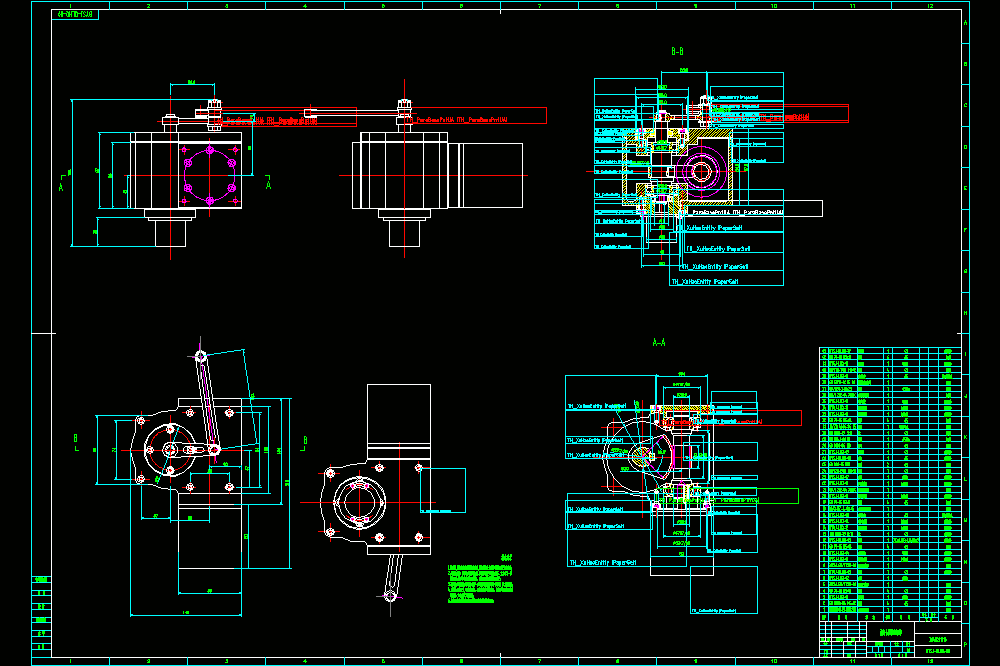Pick the magenta bolt circle on the front view
This screenshot has height=666, width=1000.
click(x=210, y=175)
